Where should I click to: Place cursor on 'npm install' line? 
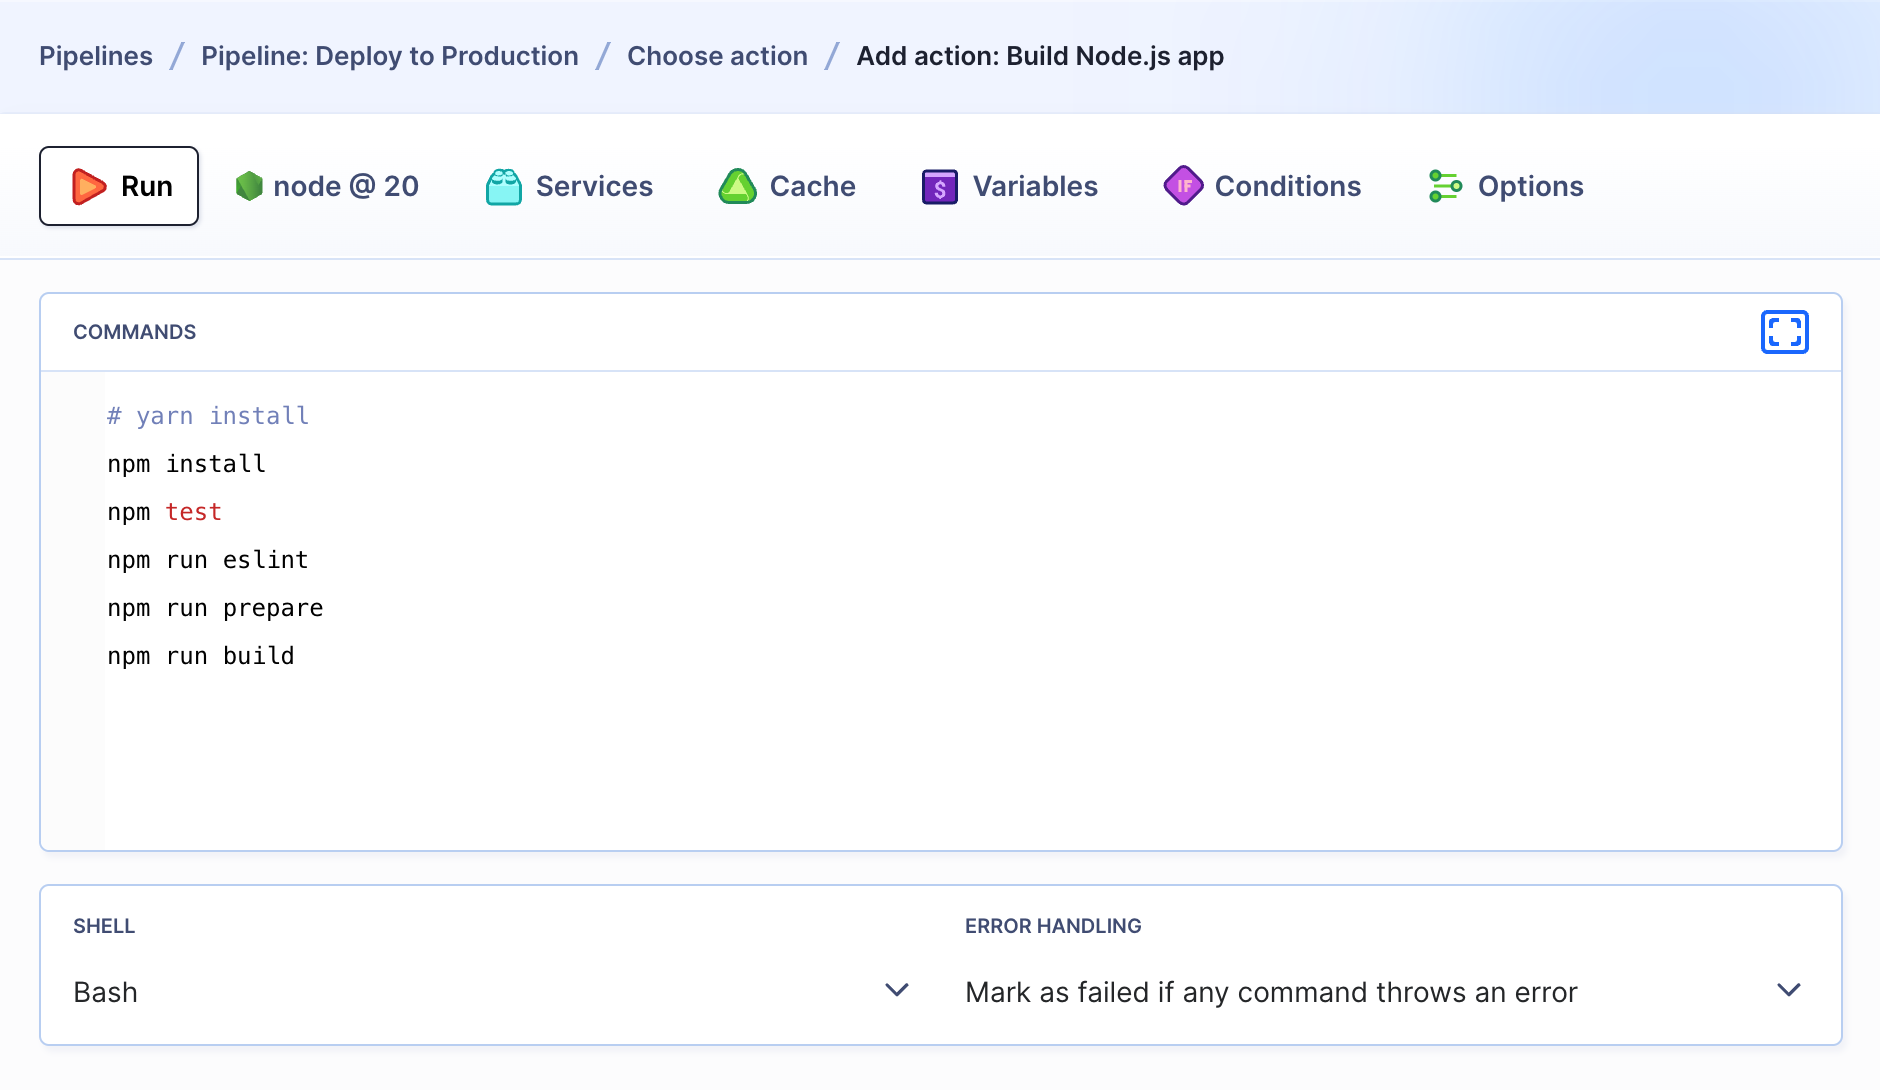click(x=186, y=464)
